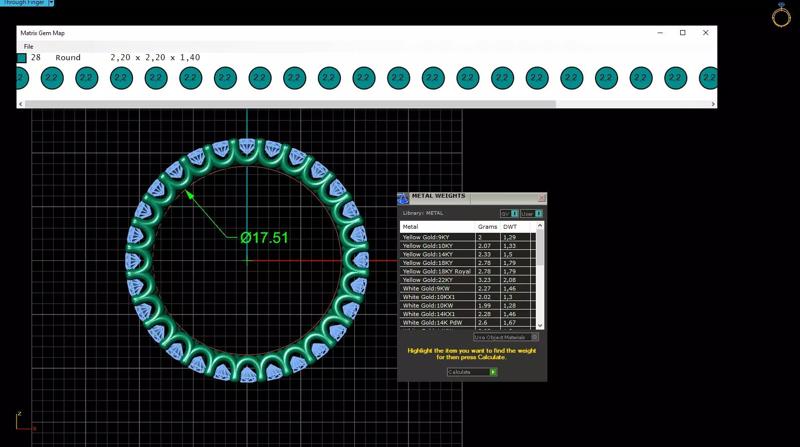The height and width of the screenshot is (447, 800).
Task: Open File menu in Matrix Gem Map
Action: pos(29,46)
